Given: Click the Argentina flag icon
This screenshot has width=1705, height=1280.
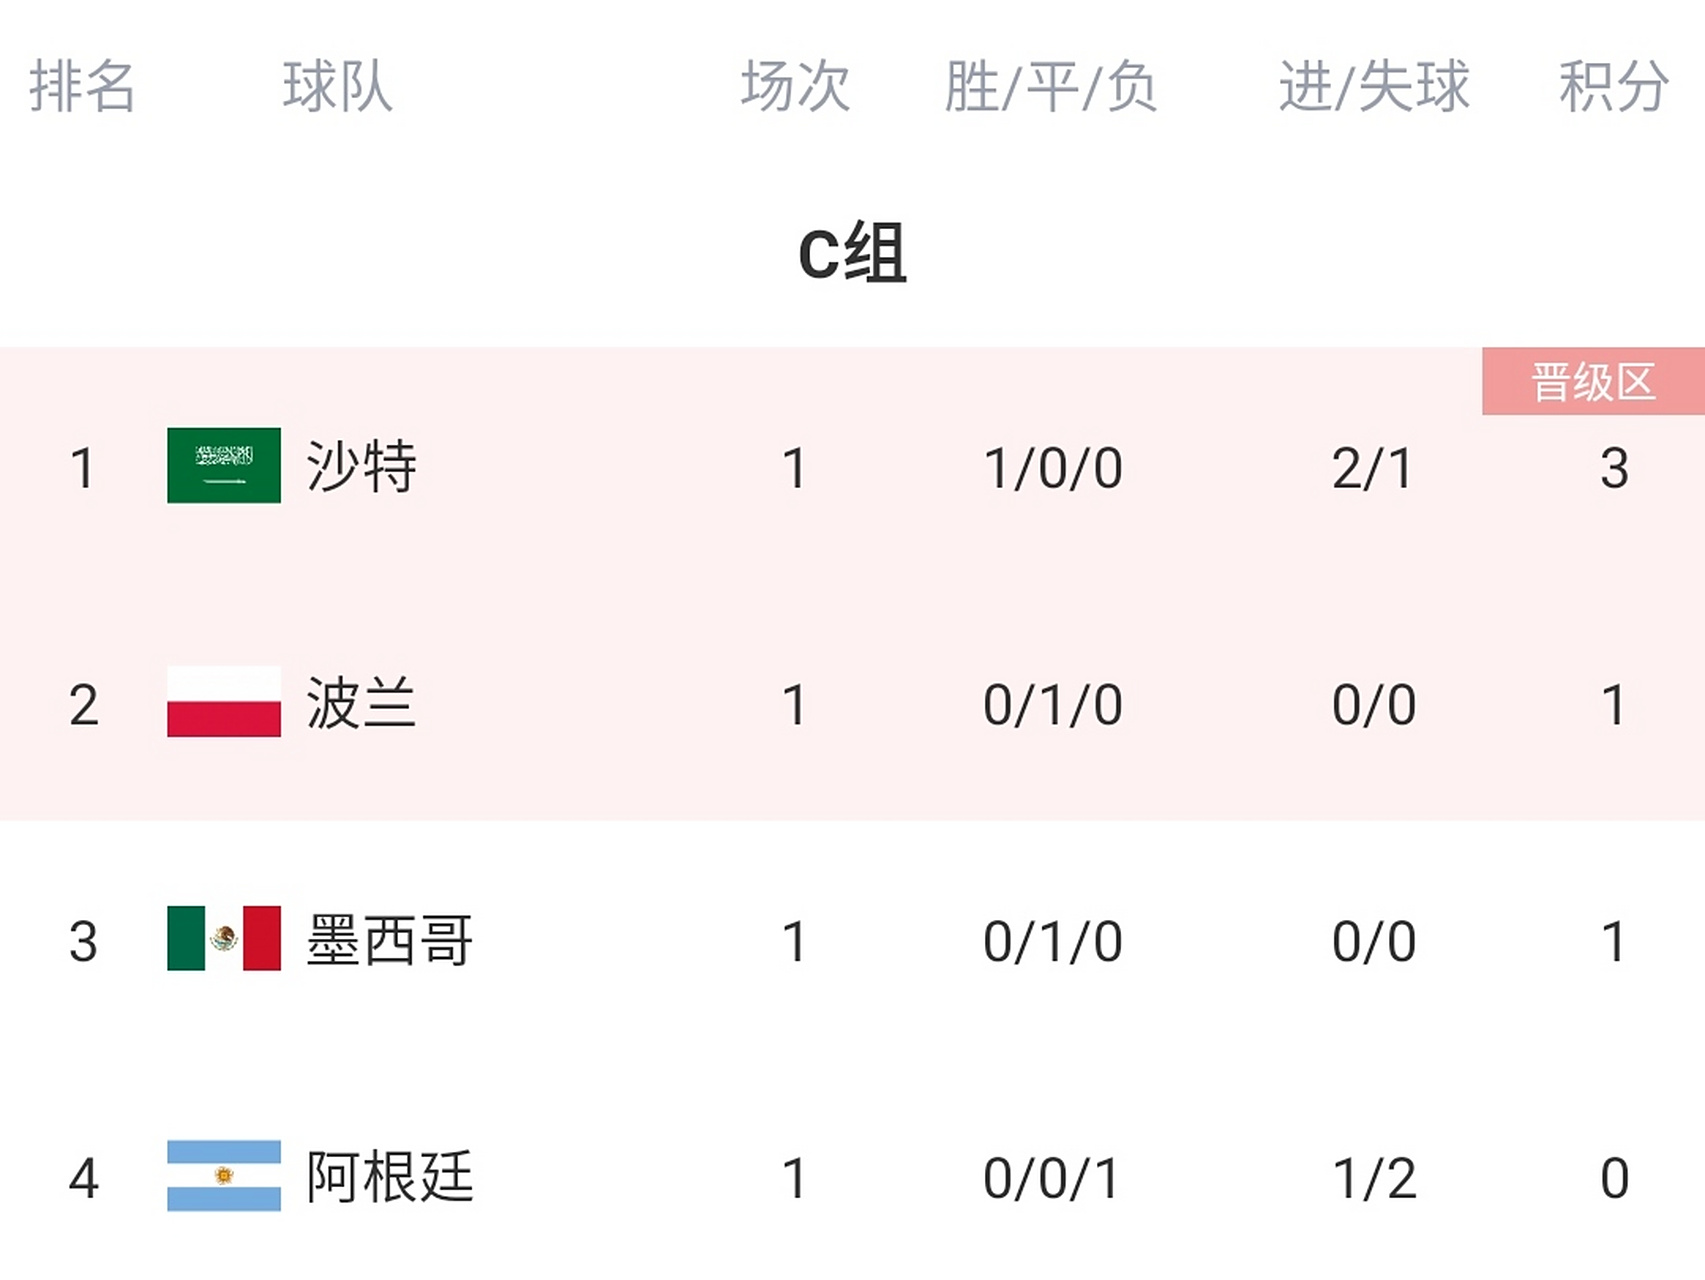Looking at the screenshot, I should point(223,1176).
